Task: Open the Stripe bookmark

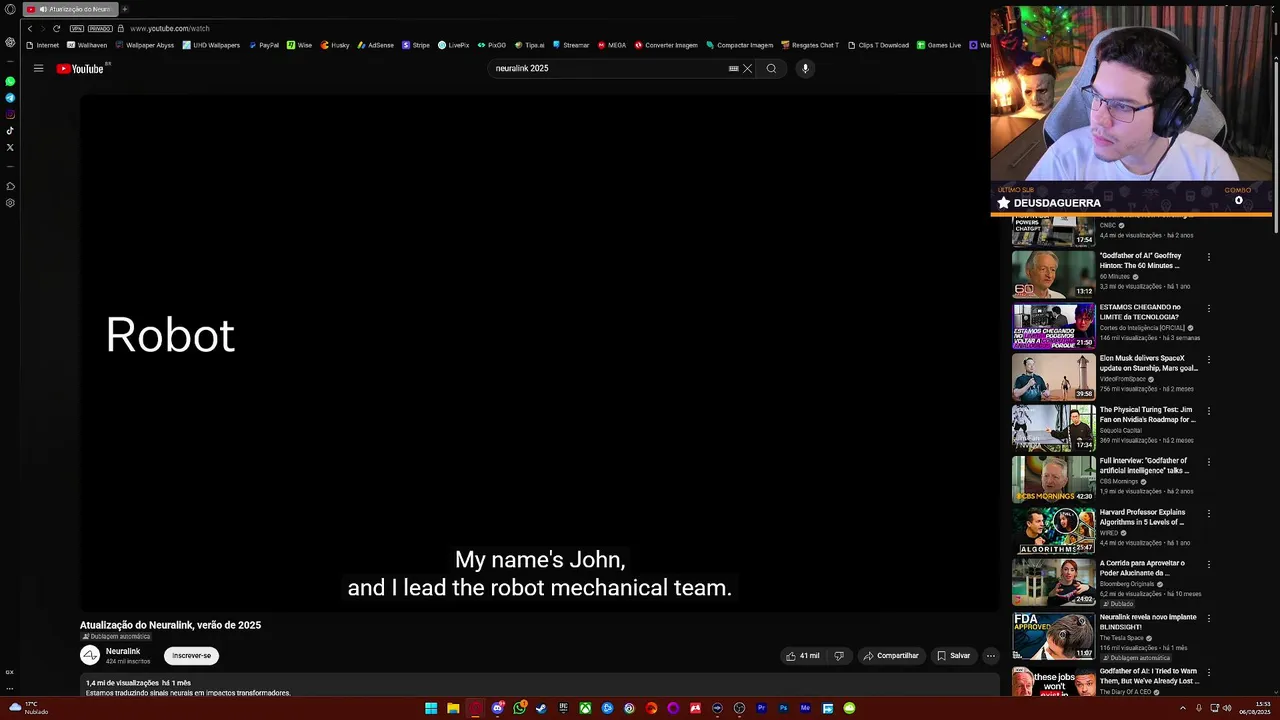Action: (416, 45)
